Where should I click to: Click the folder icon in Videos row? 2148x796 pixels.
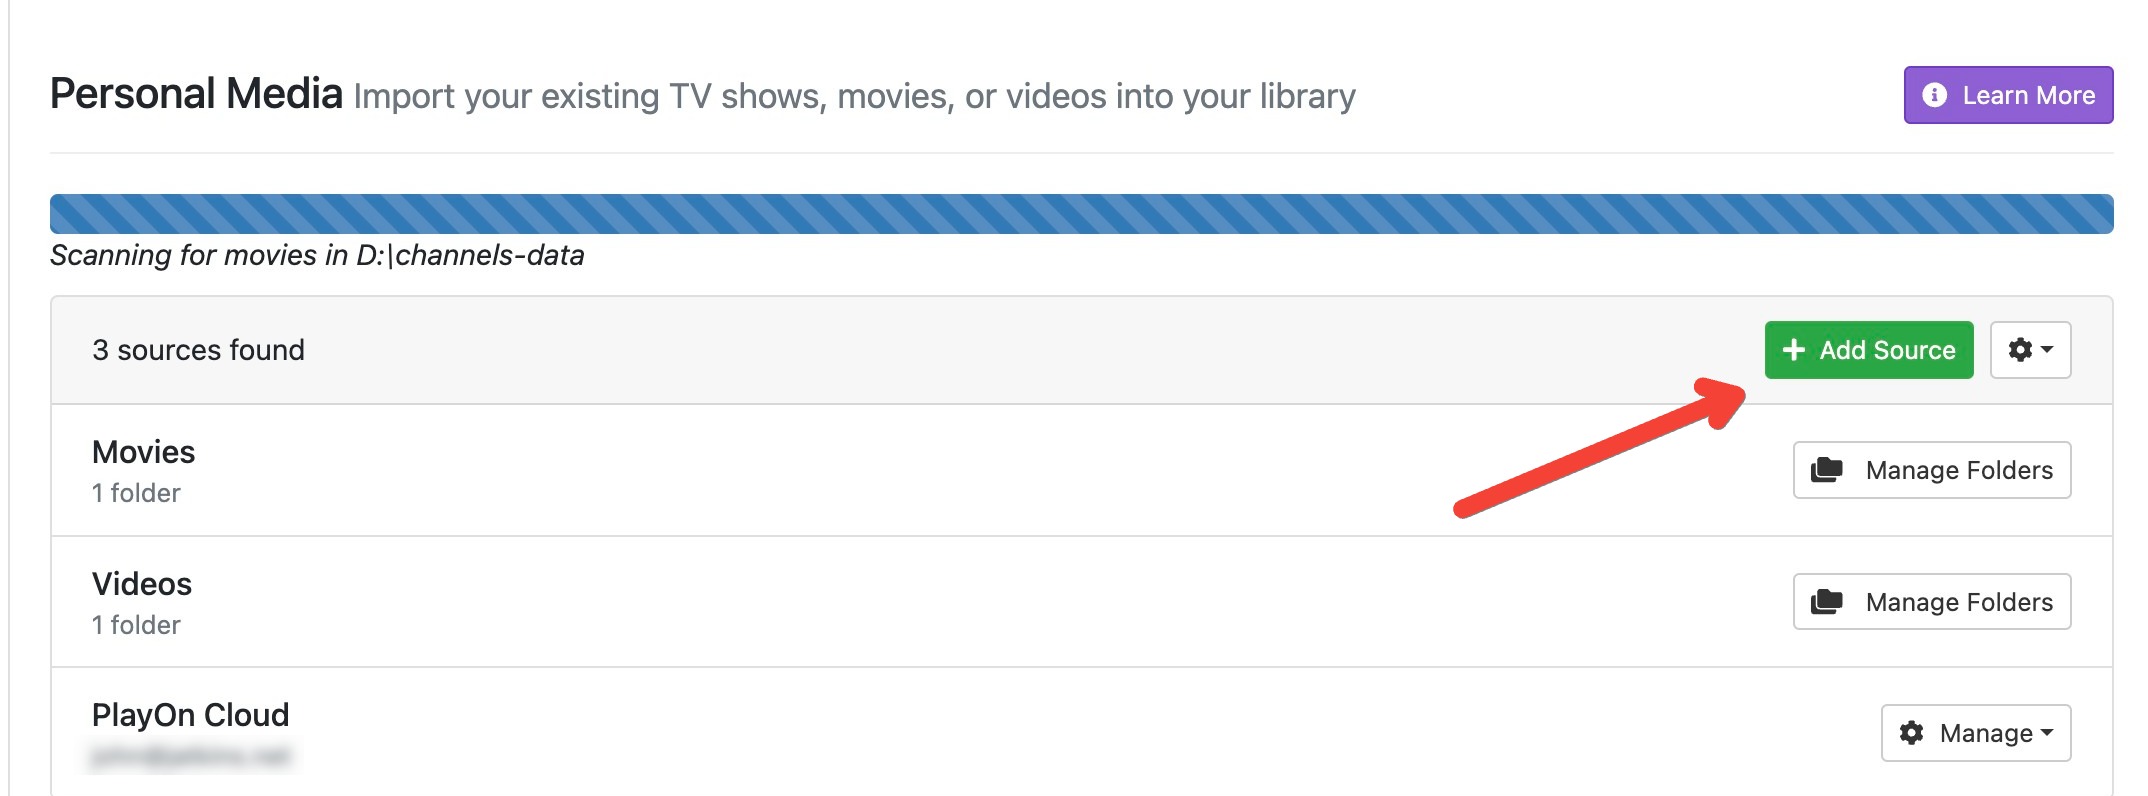pos(1827,602)
